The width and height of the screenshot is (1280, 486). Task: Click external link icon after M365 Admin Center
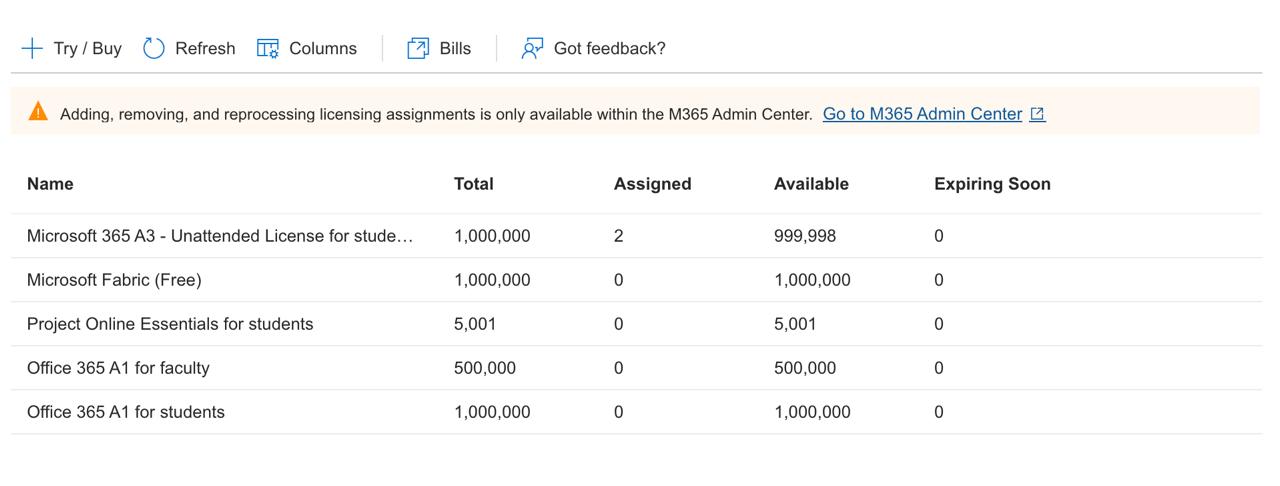(x=1038, y=114)
